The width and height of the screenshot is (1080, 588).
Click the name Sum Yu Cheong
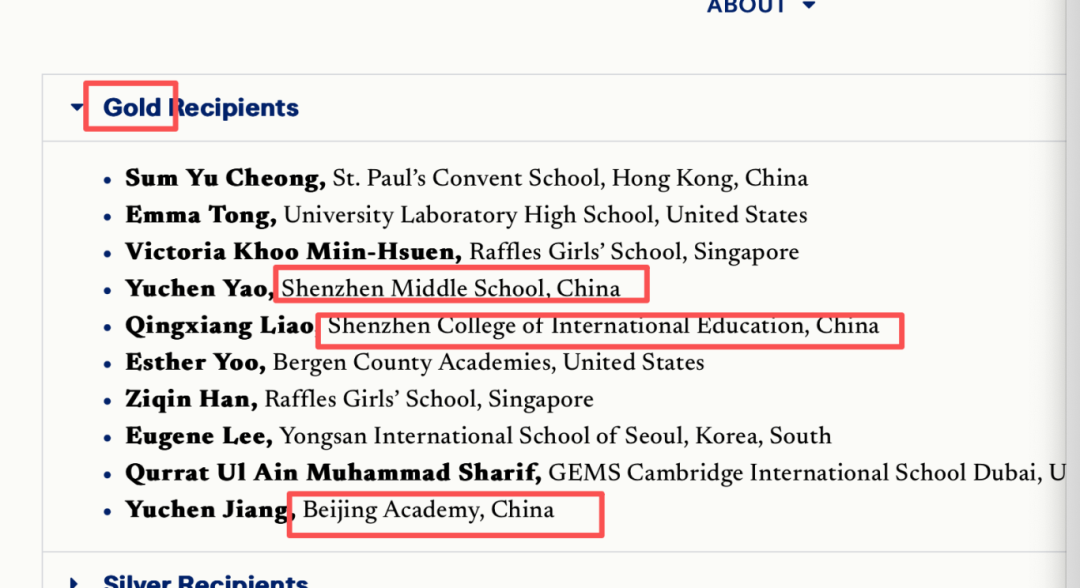[x=224, y=179]
